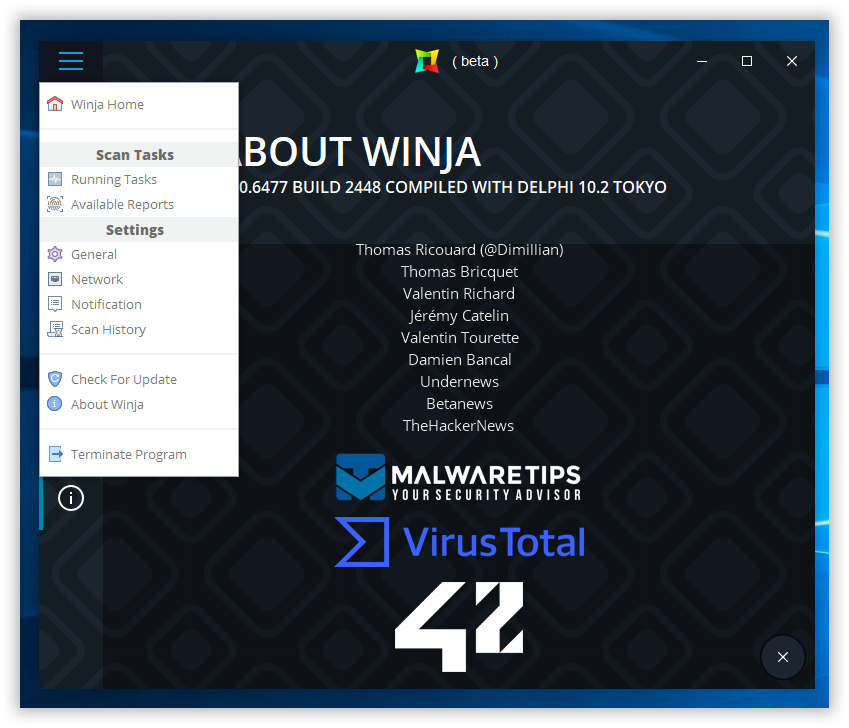Click the VirusTotal logo
849x728 pixels.
460,542
